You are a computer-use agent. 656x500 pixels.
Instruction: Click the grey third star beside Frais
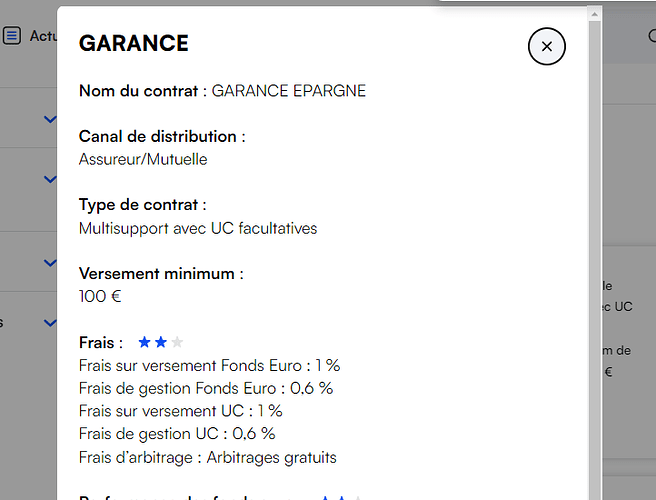pyautogui.click(x=177, y=342)
